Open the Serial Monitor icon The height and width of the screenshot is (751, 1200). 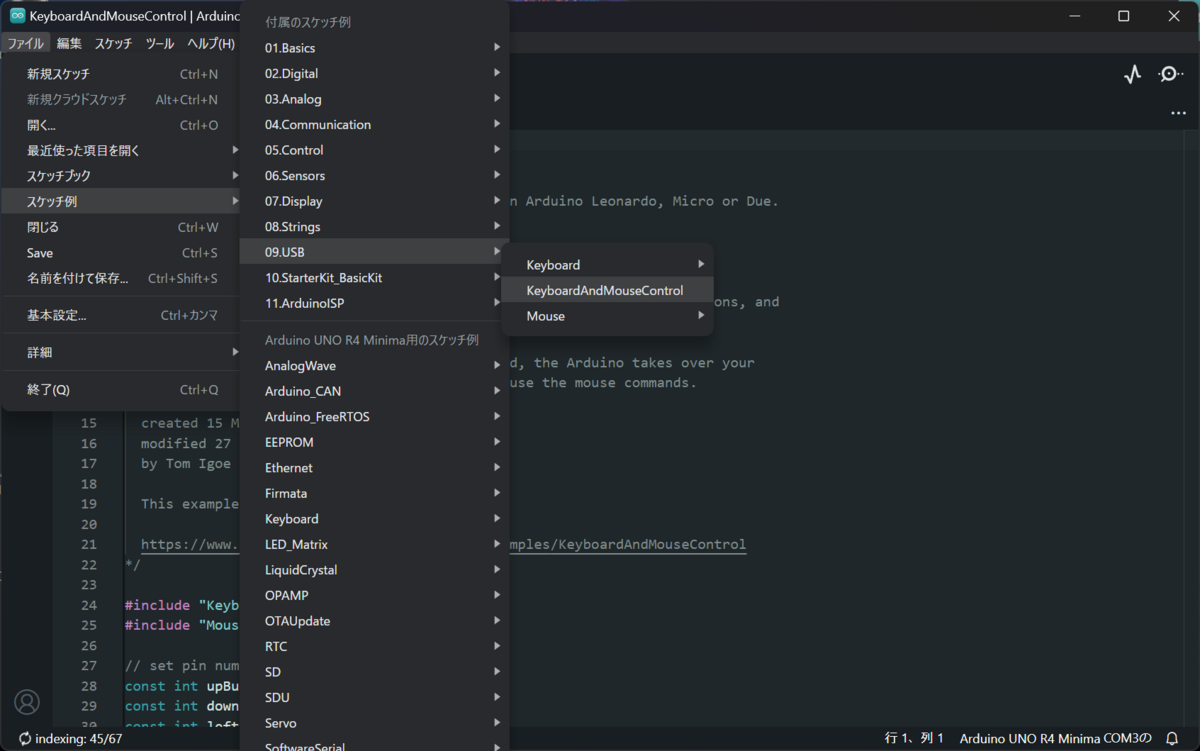(1170, 74)
